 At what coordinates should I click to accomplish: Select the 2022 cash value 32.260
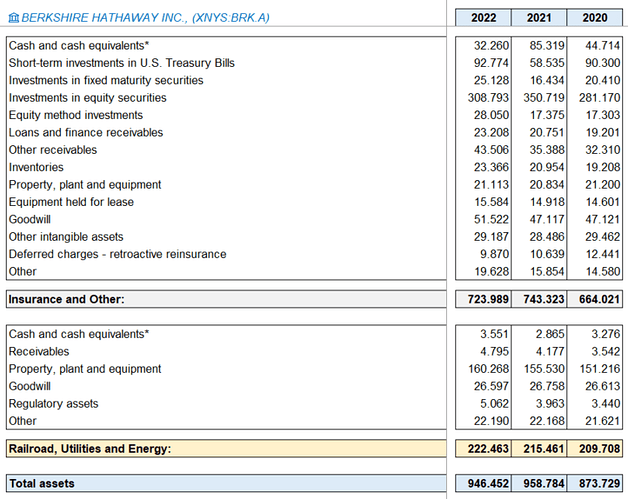coord(491,46)
